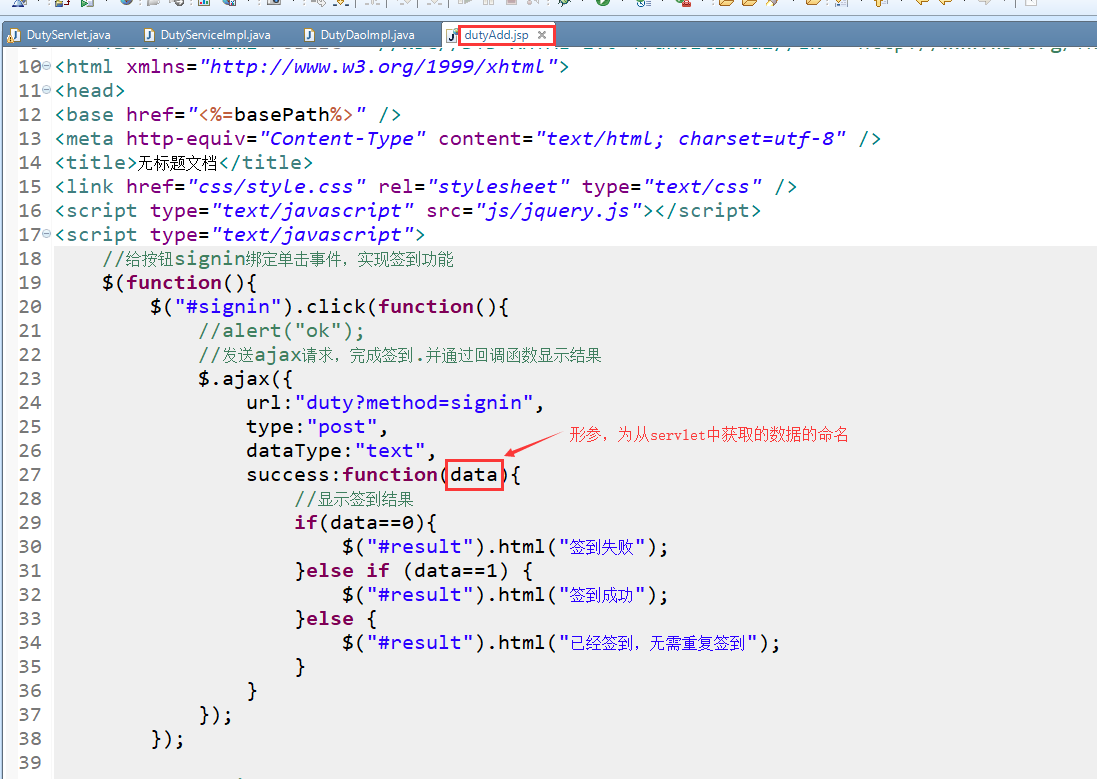Collapse the head element fold at line 11

47,90
